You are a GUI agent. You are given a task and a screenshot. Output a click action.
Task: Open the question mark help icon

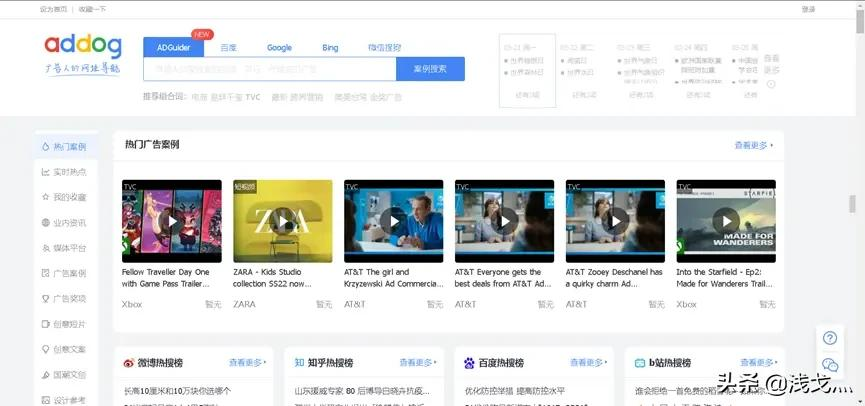tap(830, 338)
